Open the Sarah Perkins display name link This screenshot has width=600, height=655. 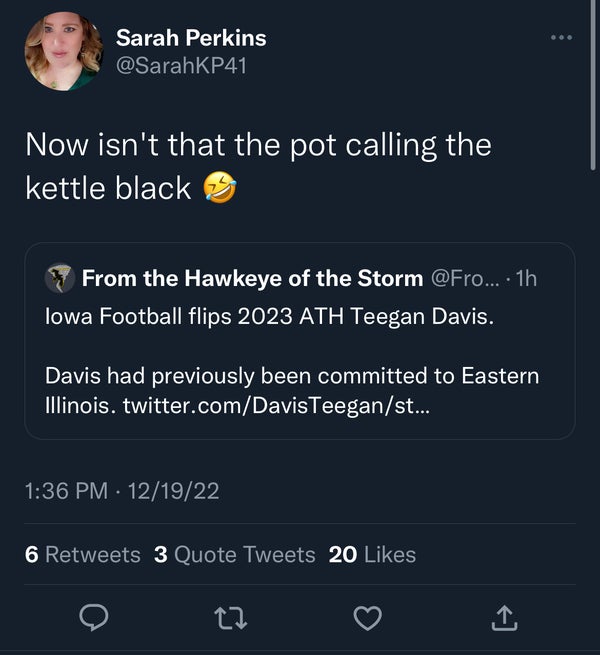(x=191, y=38)
